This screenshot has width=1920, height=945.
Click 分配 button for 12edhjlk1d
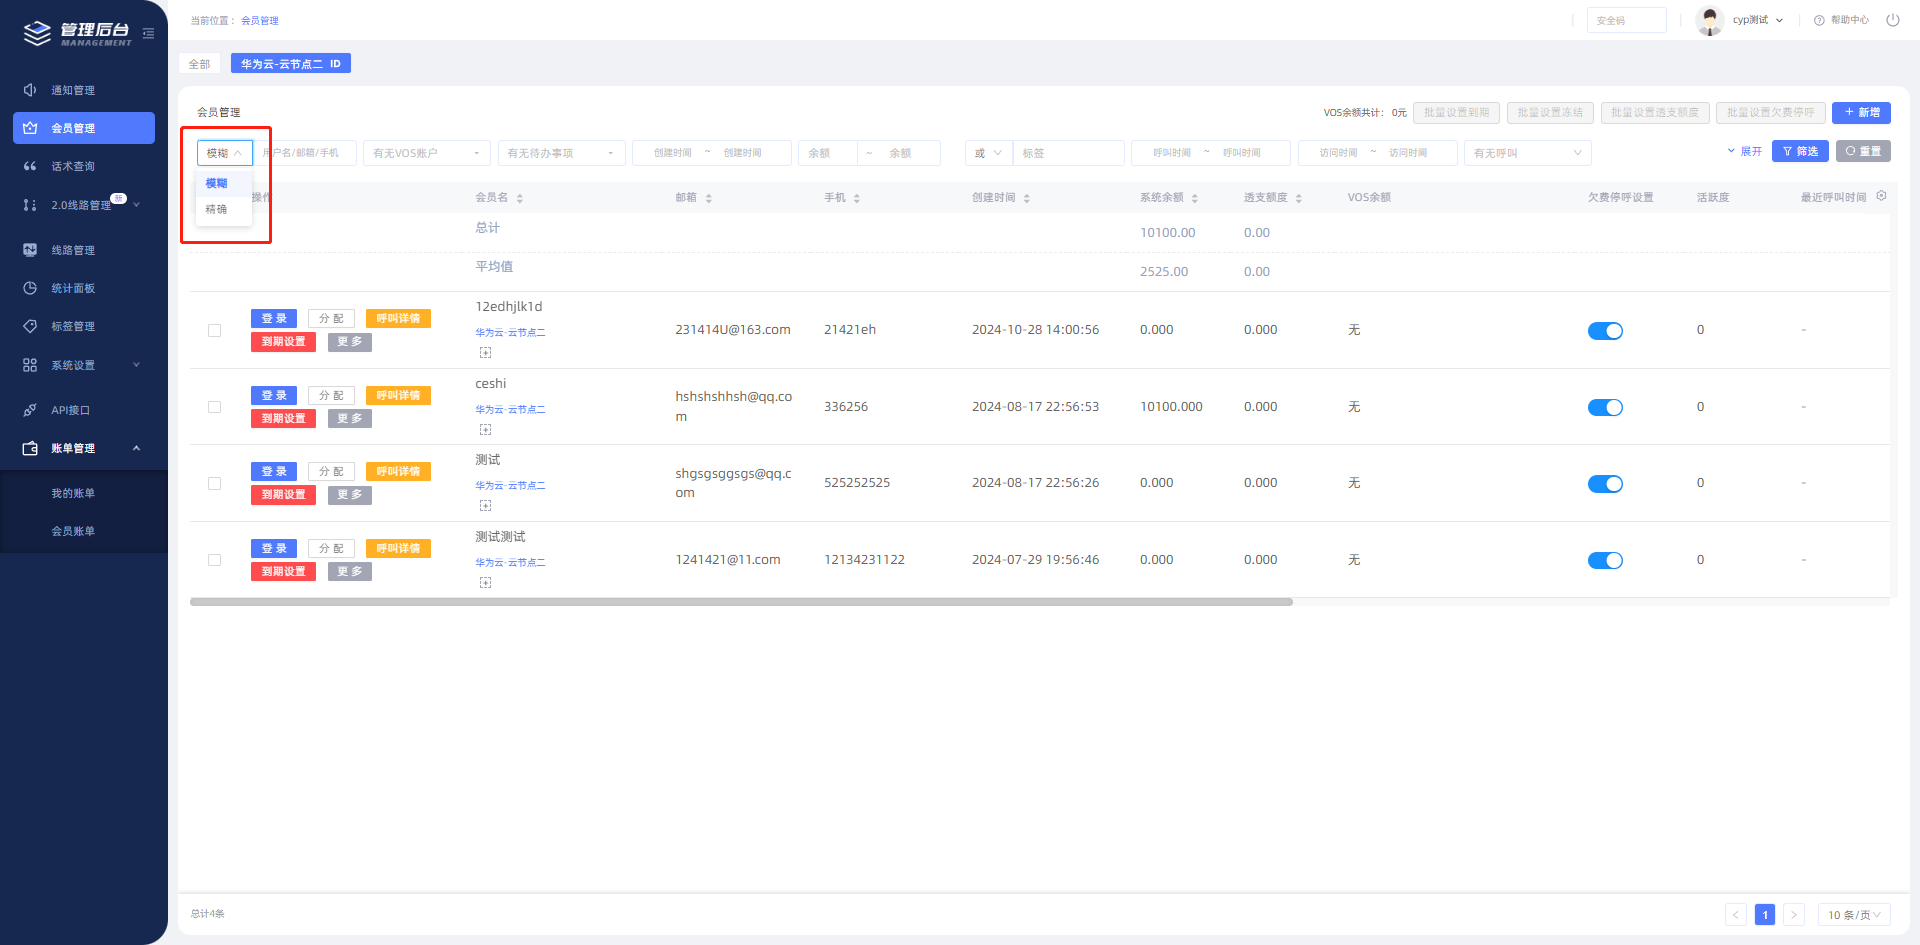pyautogui.click(x=331, y=318)
